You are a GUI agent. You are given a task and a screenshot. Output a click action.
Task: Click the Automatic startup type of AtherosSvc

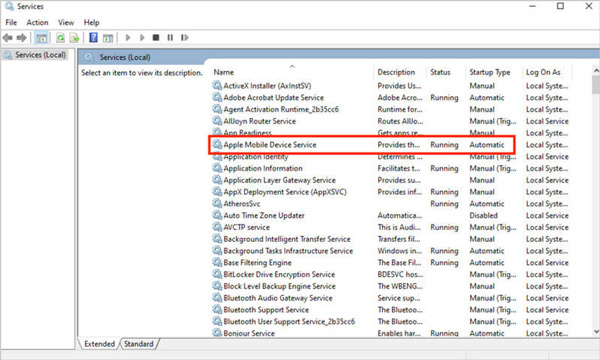coord(487,204)
